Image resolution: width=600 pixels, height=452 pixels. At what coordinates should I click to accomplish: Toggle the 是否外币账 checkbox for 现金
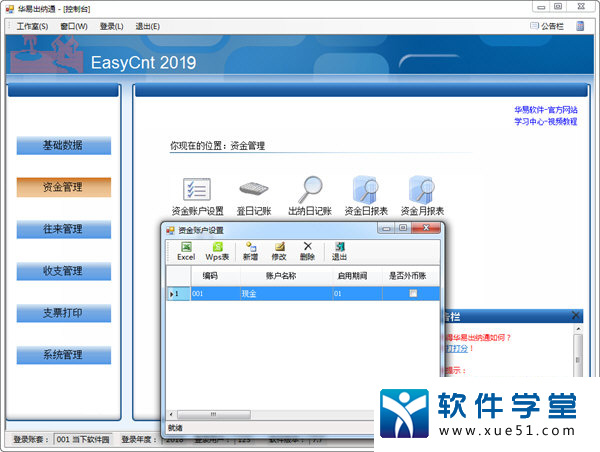[x=413, y=293]
